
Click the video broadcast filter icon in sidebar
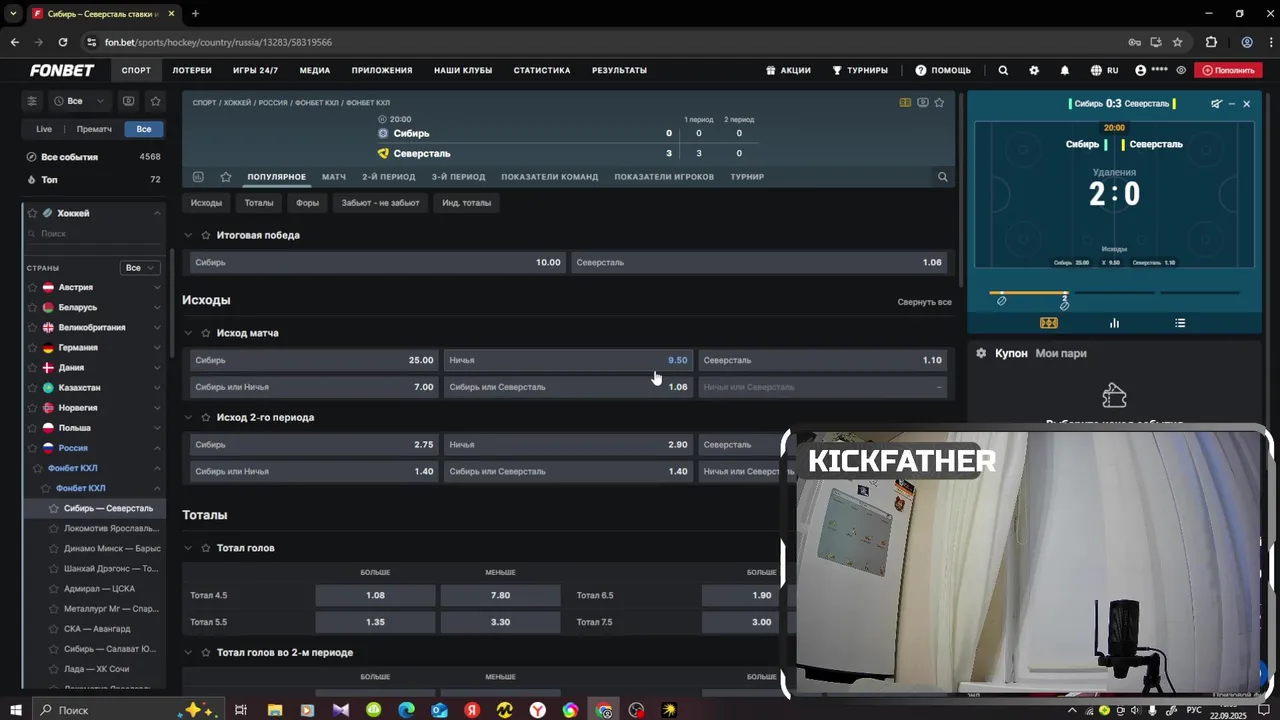128,101
